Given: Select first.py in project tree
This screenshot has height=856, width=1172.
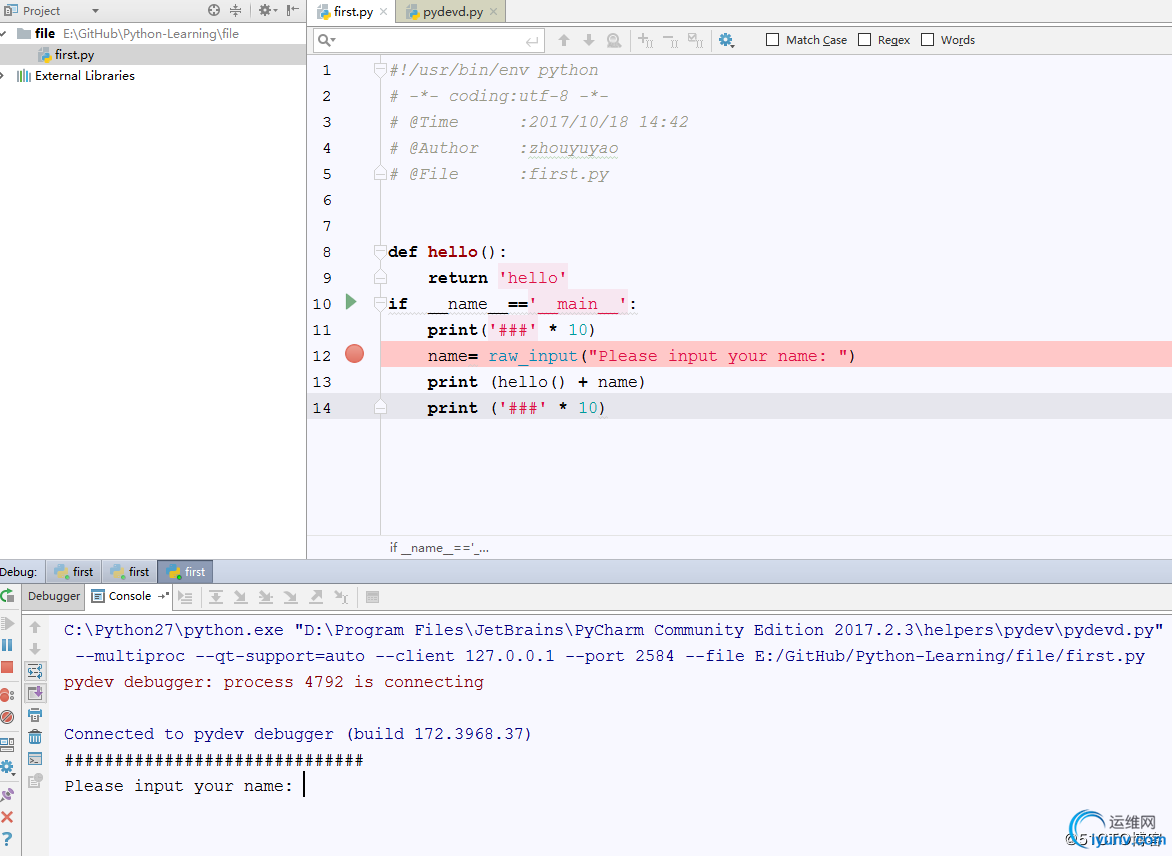Looking at the screenshot, I should click(74, 55).
